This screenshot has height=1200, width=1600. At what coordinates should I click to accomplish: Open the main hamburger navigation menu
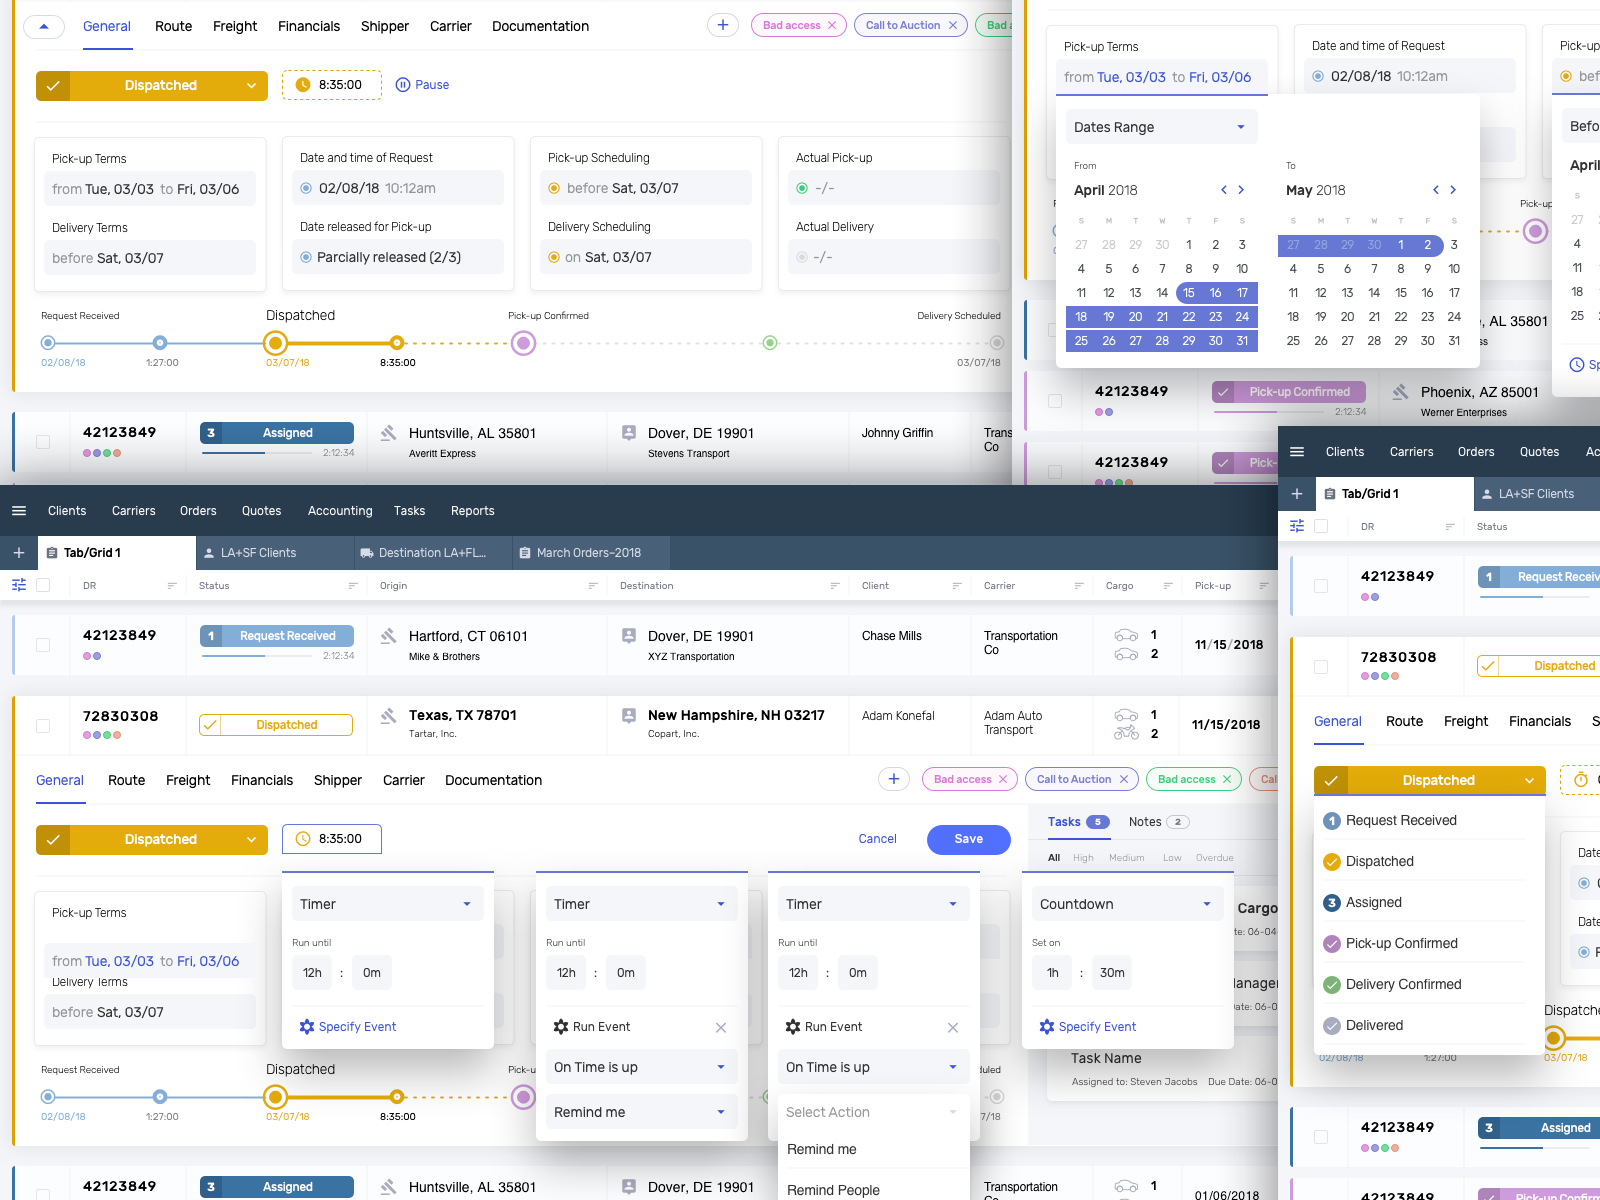coord(18,510)
